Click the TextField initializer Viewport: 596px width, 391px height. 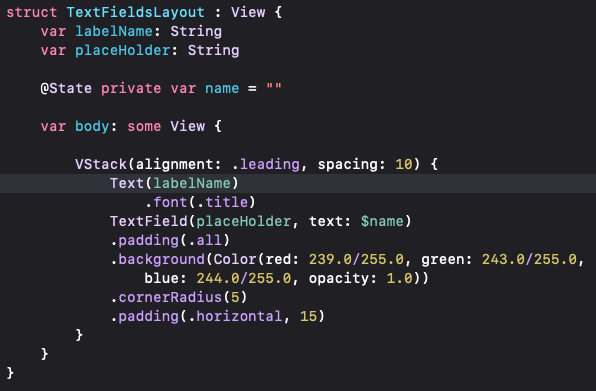click(x=149, y=222)
